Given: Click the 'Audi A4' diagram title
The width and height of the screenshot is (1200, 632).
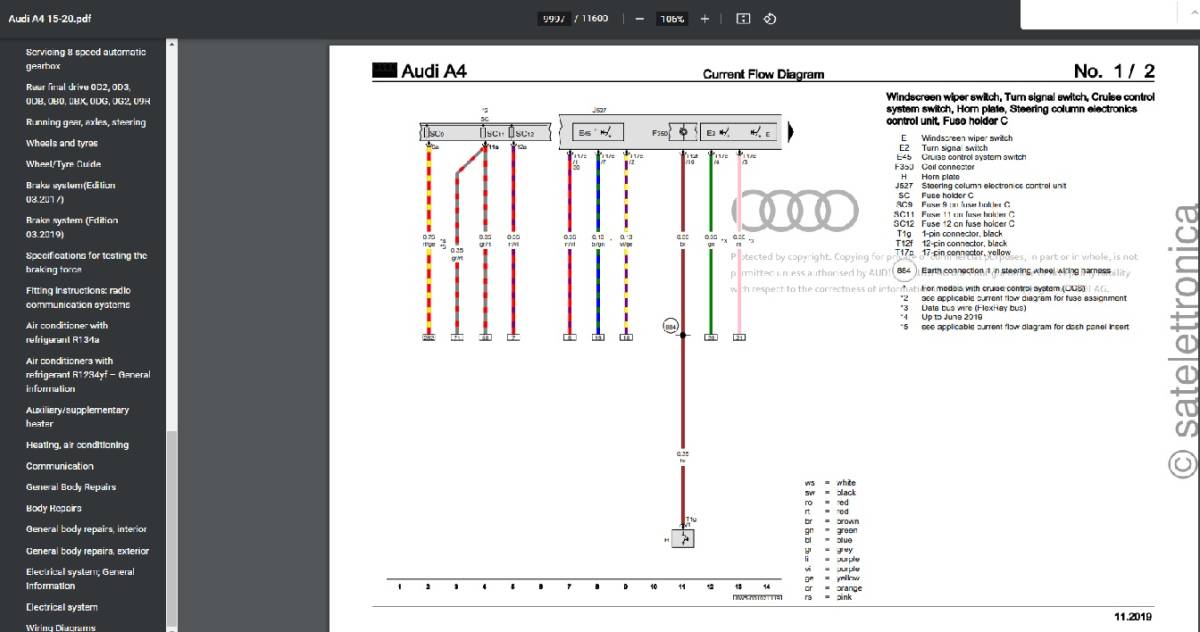Looking at the screenshot, I should [x=434, y=71].
